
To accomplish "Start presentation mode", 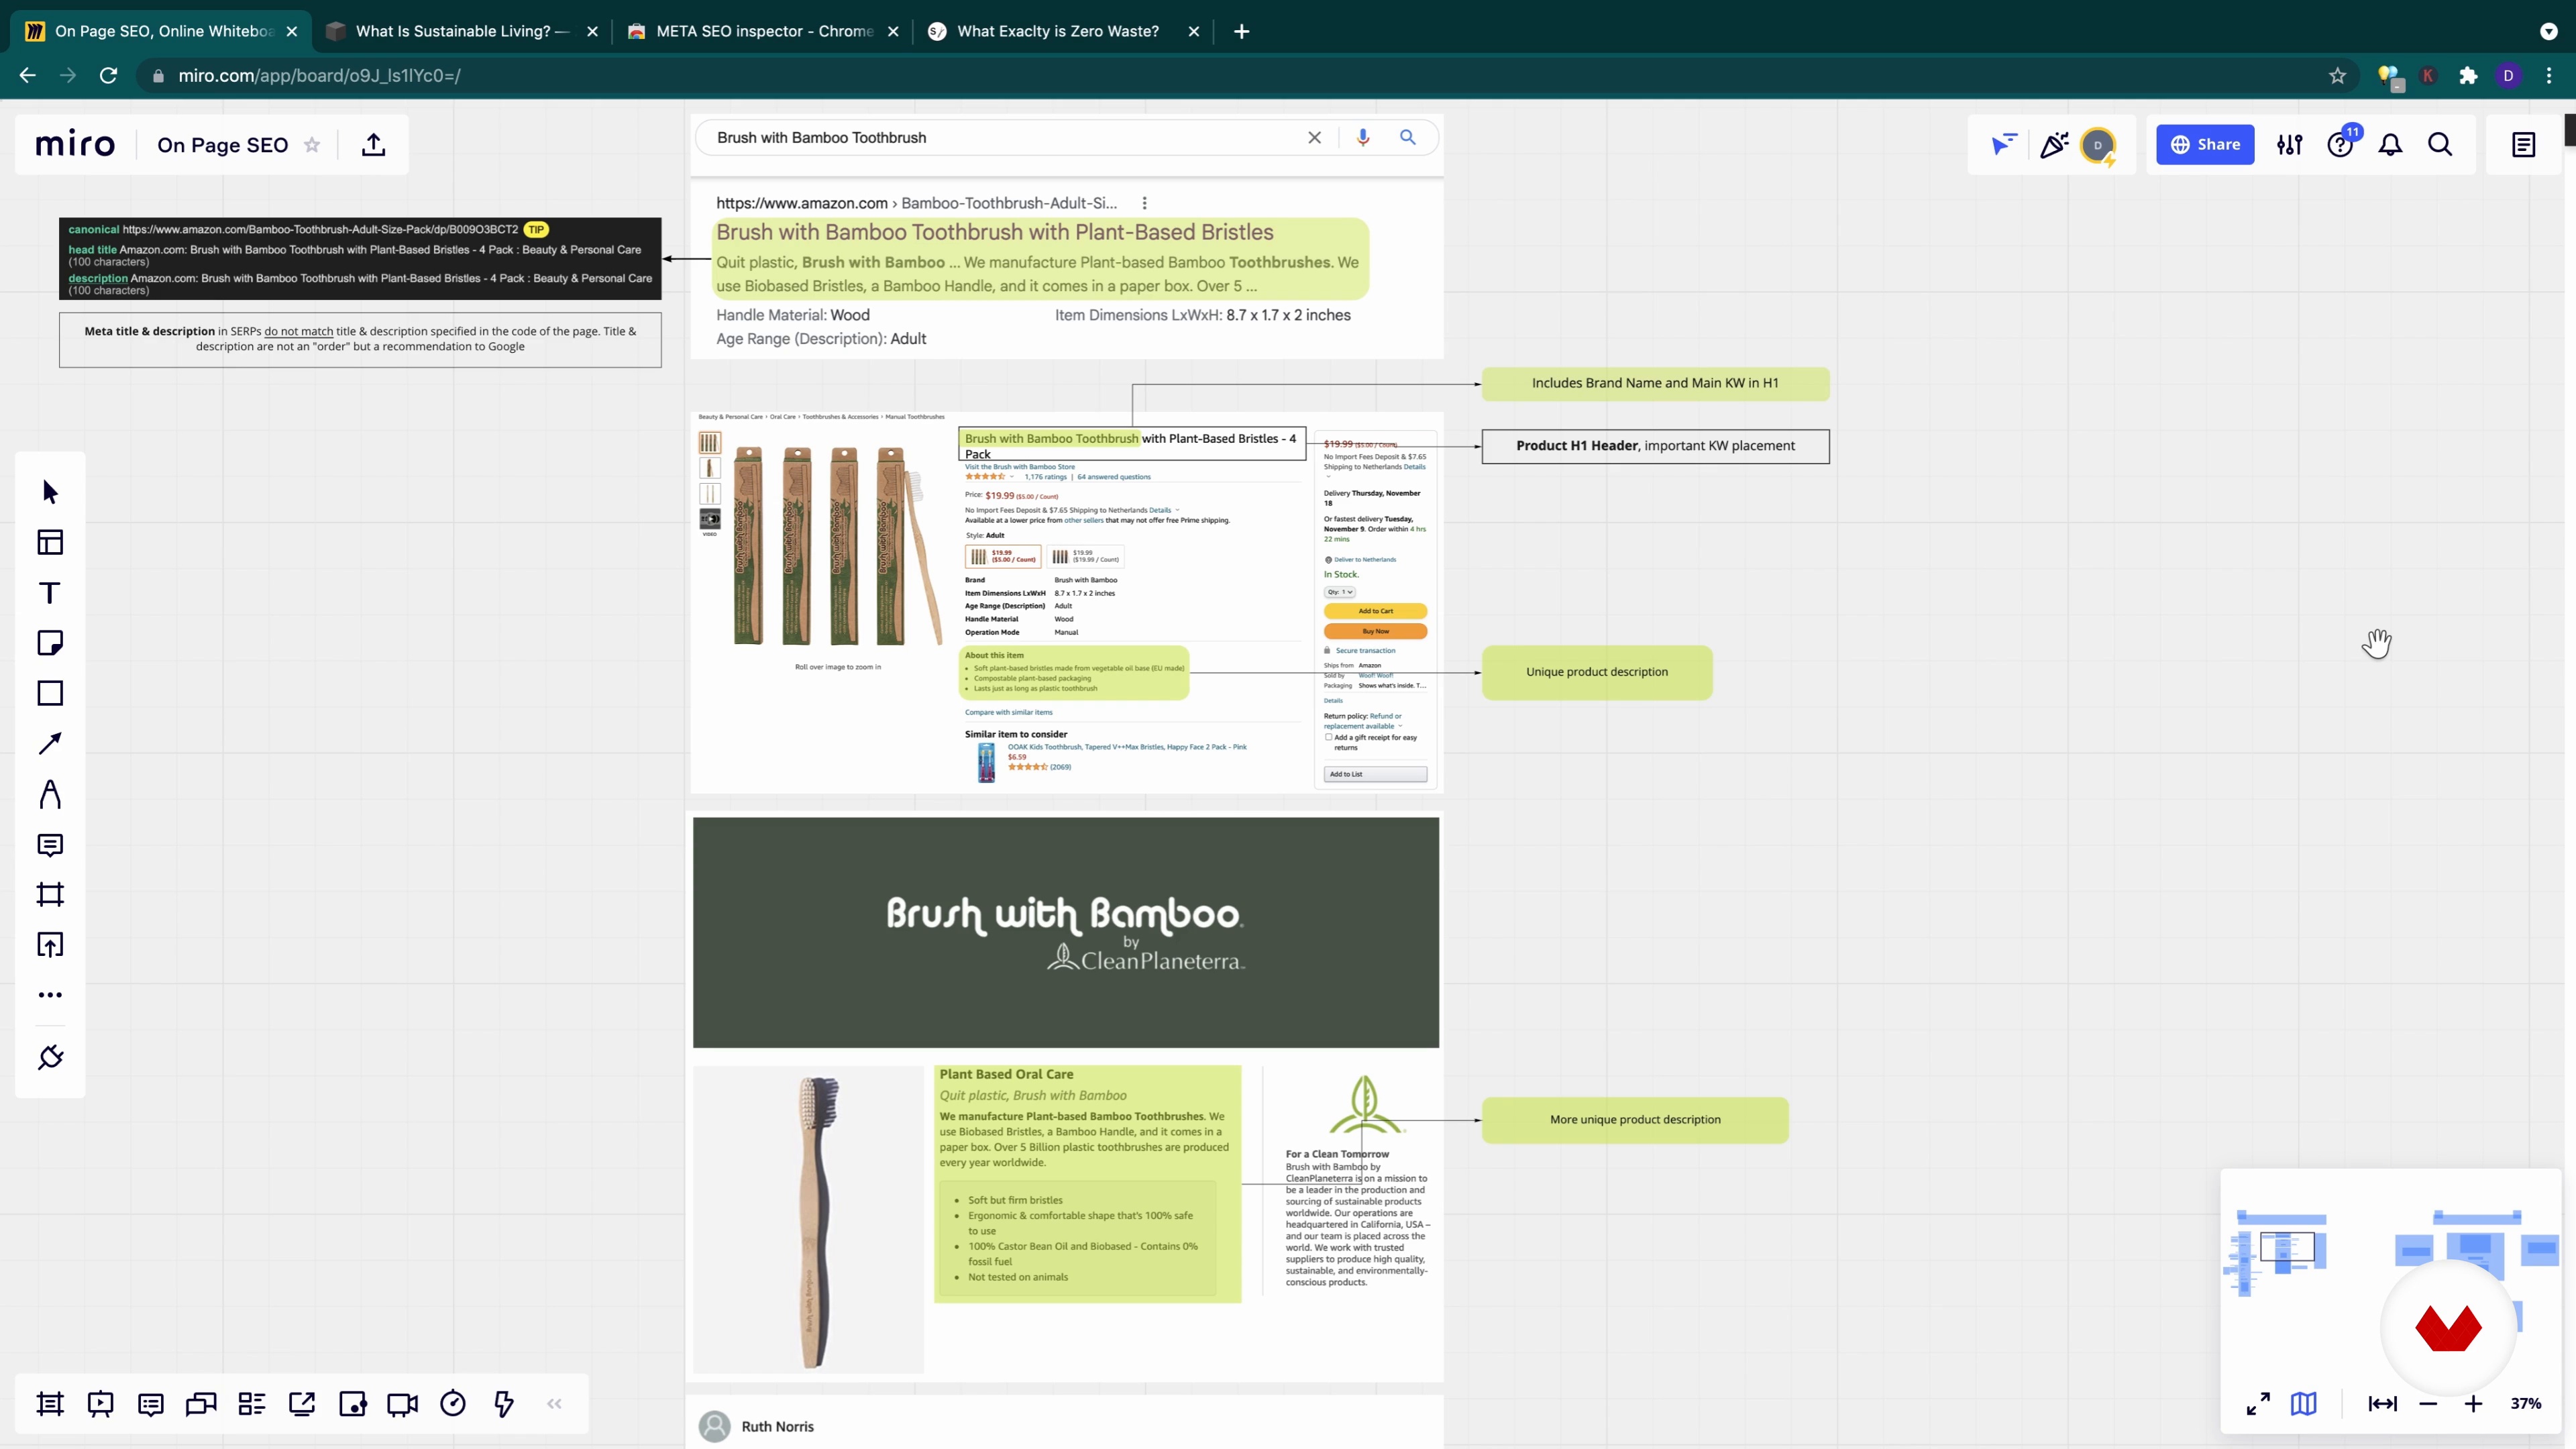I will (x=100, y=1404).
